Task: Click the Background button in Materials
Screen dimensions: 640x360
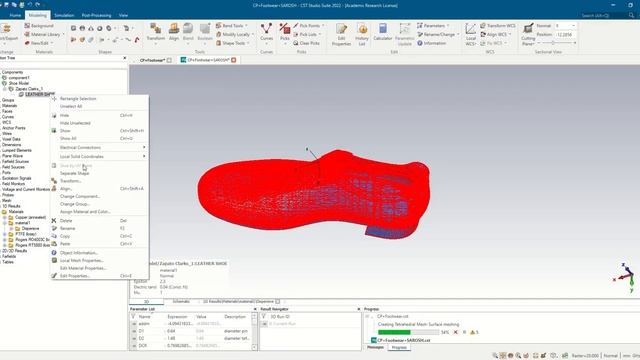Action: (39, 26)
